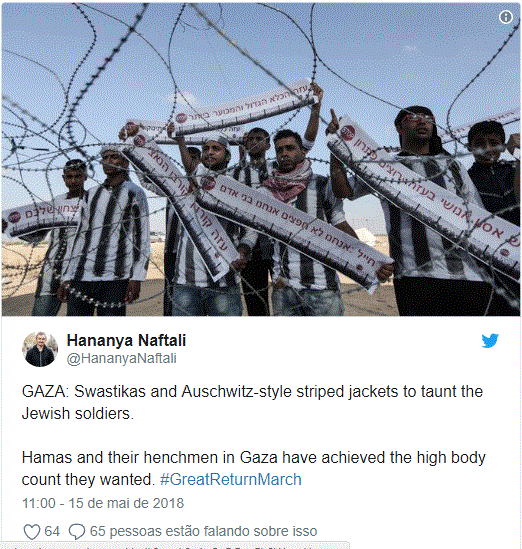
Task: Click the Twitter bird logo
Action: point(490,340)
